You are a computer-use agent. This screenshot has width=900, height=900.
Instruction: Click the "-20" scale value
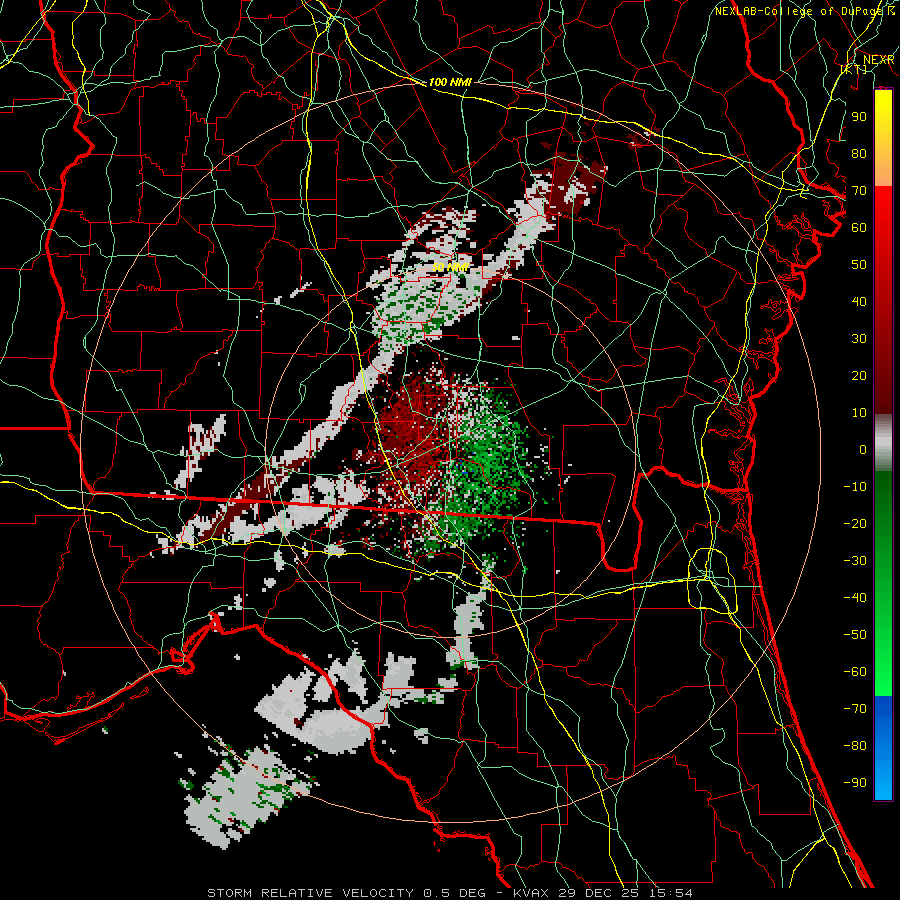coord(855,524)
